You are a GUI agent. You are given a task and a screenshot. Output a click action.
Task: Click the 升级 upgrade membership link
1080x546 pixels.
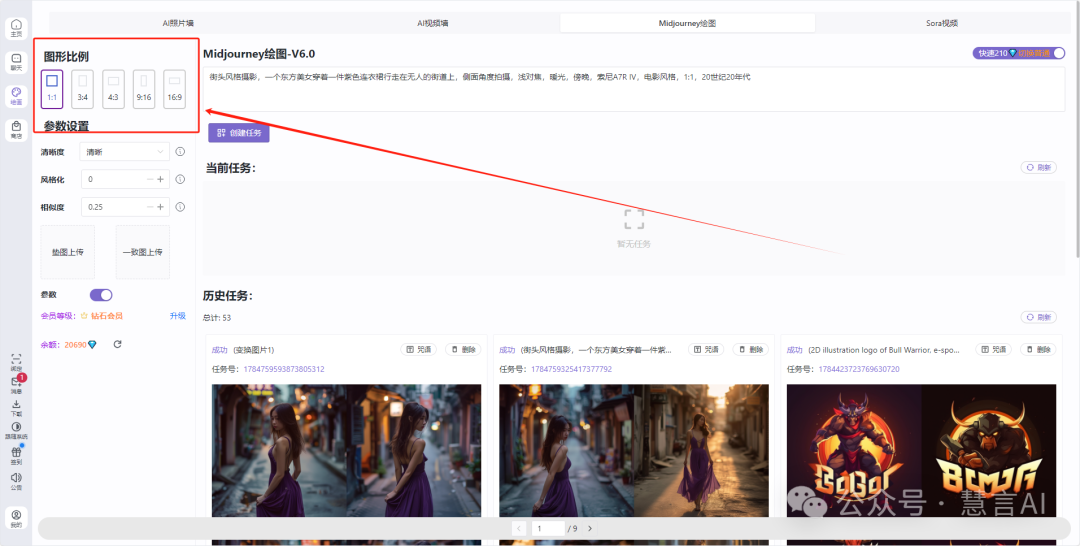(x=177, y=315)
